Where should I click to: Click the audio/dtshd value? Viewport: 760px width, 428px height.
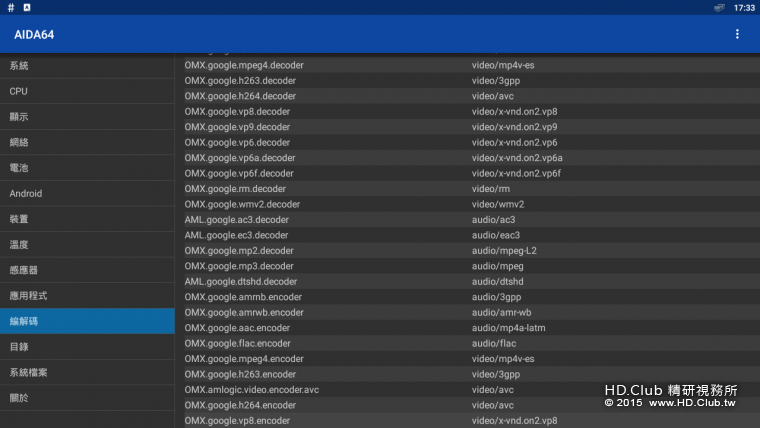(x=497, y=282)
